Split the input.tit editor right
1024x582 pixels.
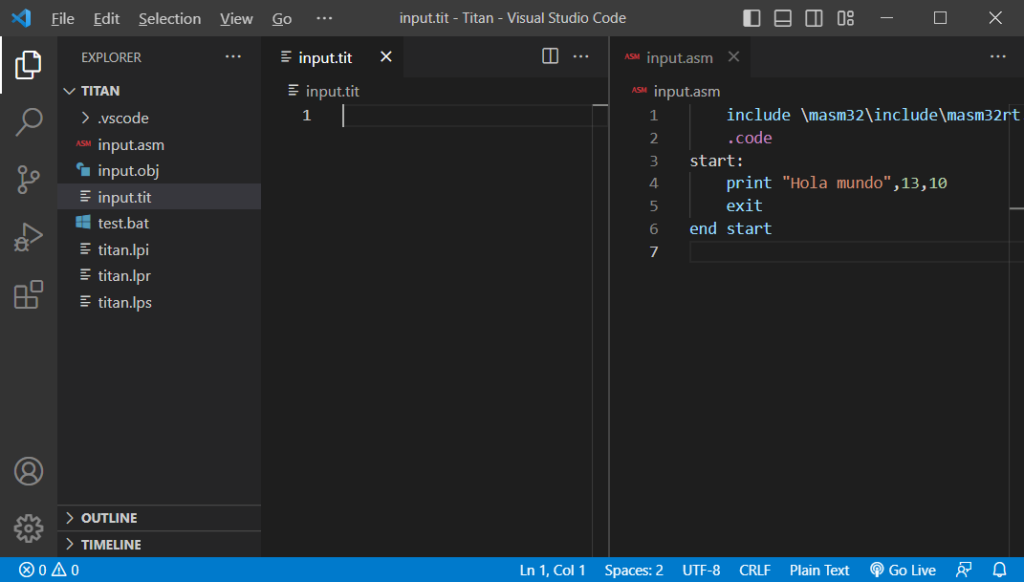point(551,56)
